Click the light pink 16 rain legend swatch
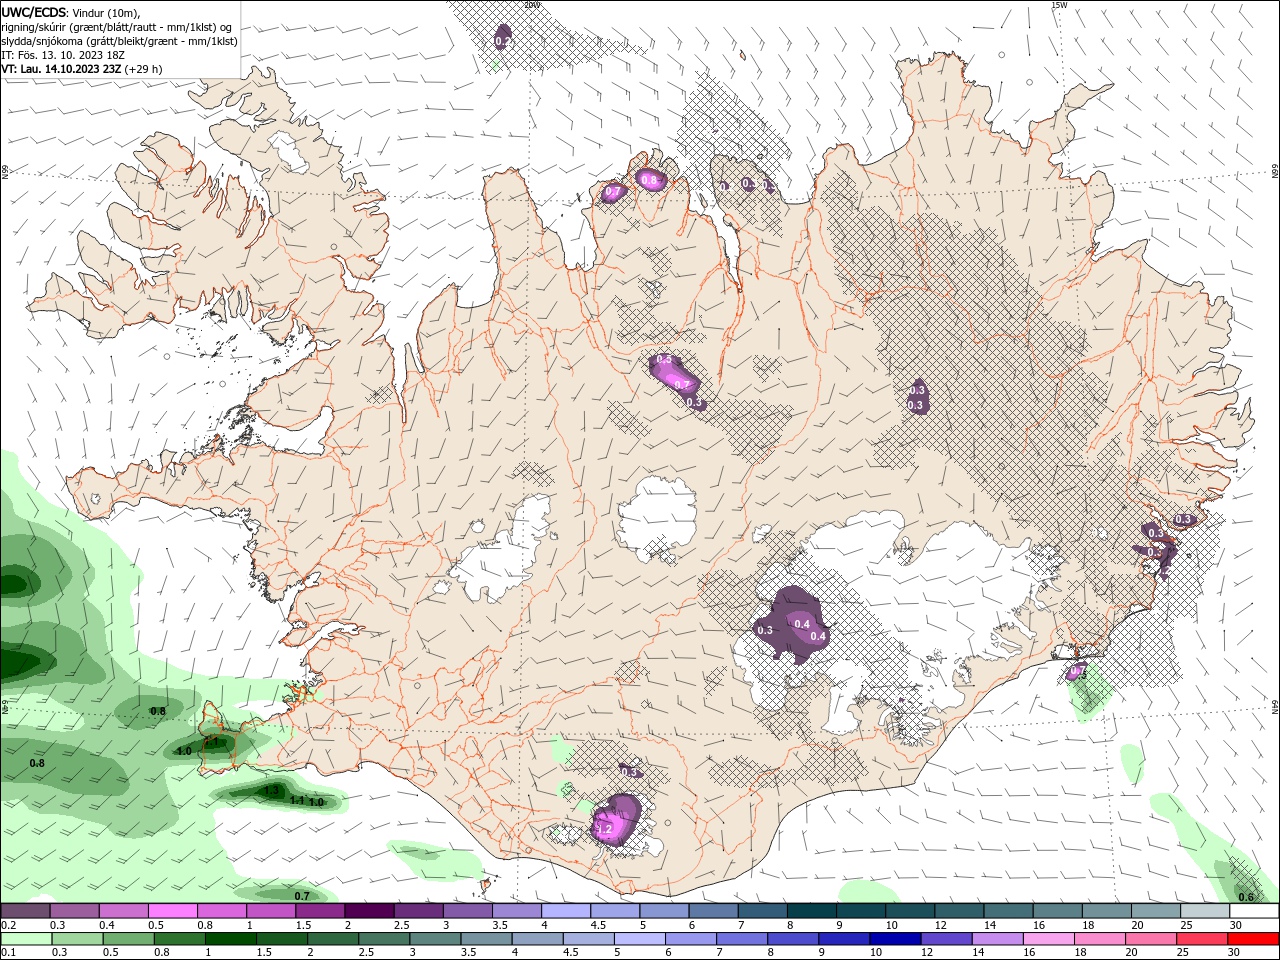This screenshot has width=1280, height=960. coord(1049,939)
